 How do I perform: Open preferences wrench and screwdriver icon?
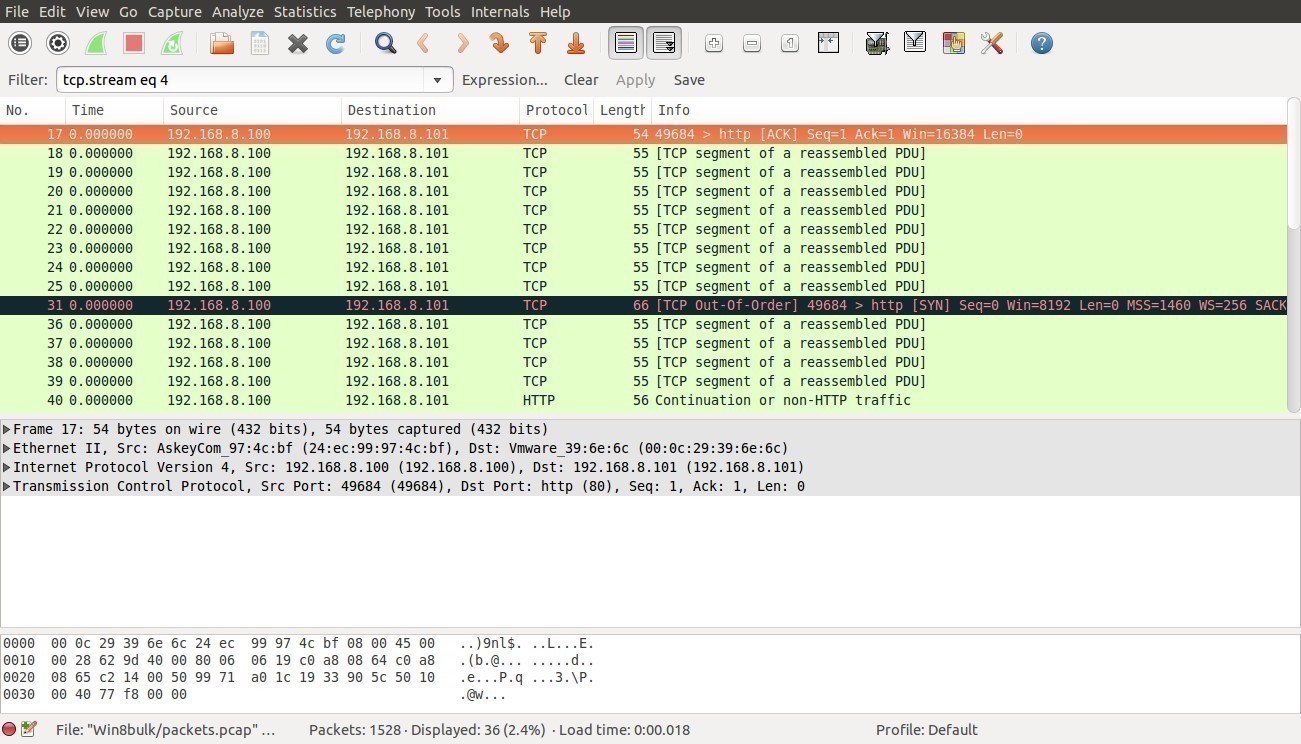(x=991, y=43)
